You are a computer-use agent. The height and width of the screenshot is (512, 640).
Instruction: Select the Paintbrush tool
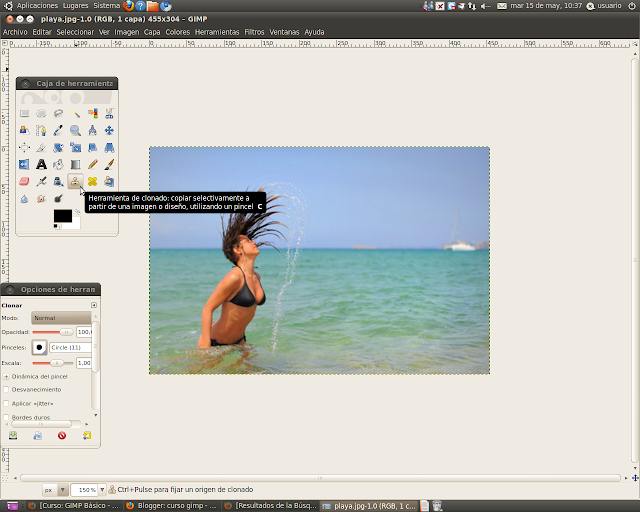coord(109,165)
